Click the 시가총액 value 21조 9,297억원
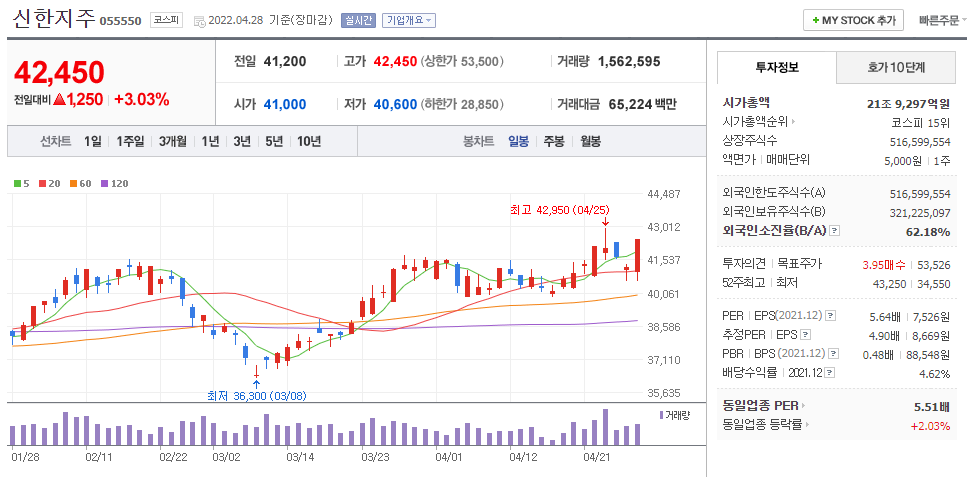Viewport: 975px width, 477px height. coord(908,104)
